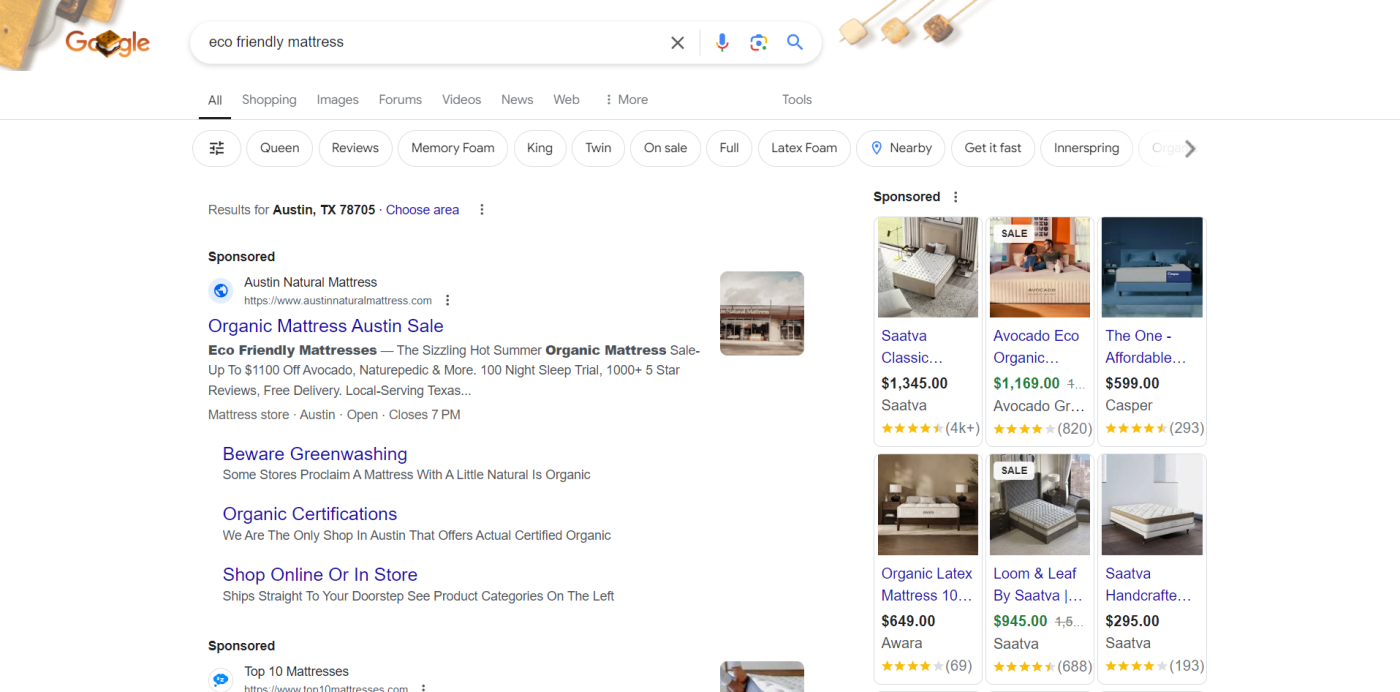Apply the Full filter chip

(729, 148)
